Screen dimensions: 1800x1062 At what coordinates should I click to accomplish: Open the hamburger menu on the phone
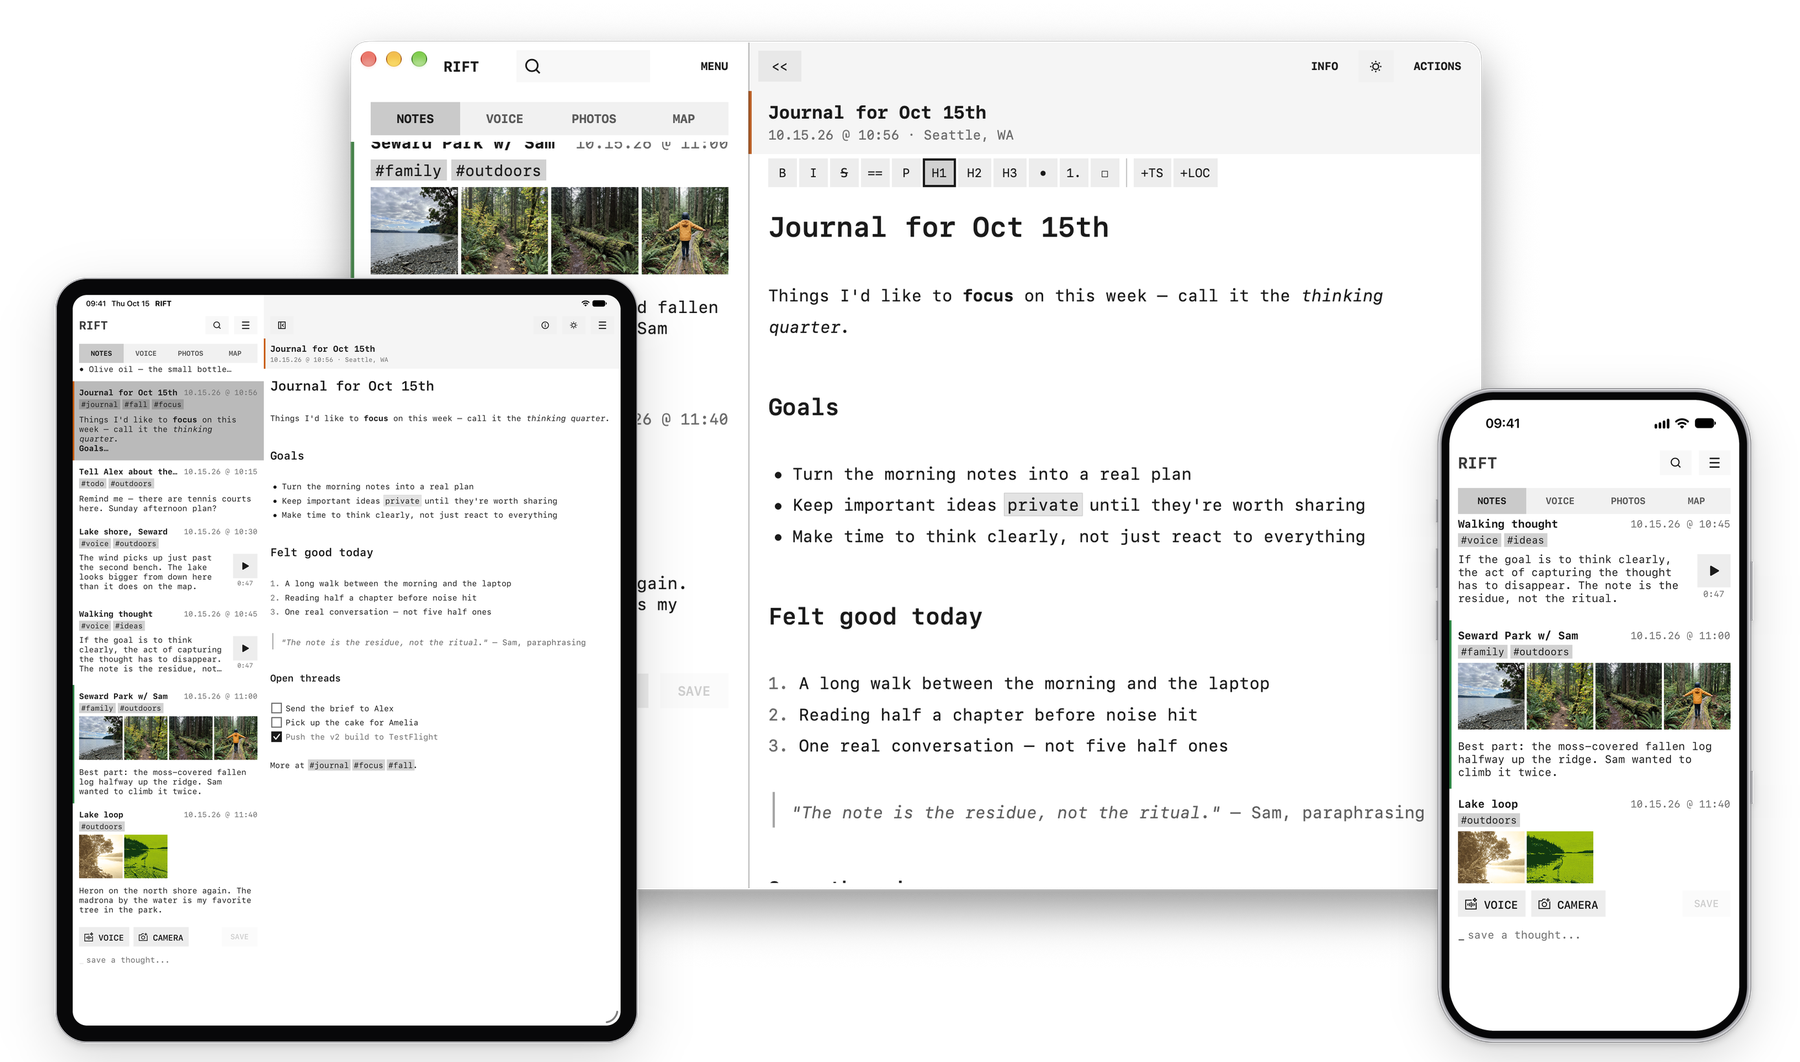[1714, 463]
